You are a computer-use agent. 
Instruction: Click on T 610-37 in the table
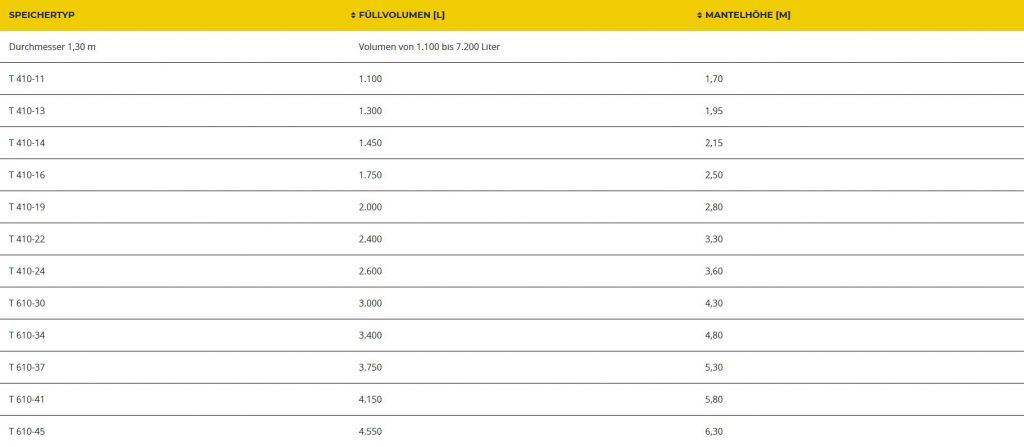tap(27, 367)
